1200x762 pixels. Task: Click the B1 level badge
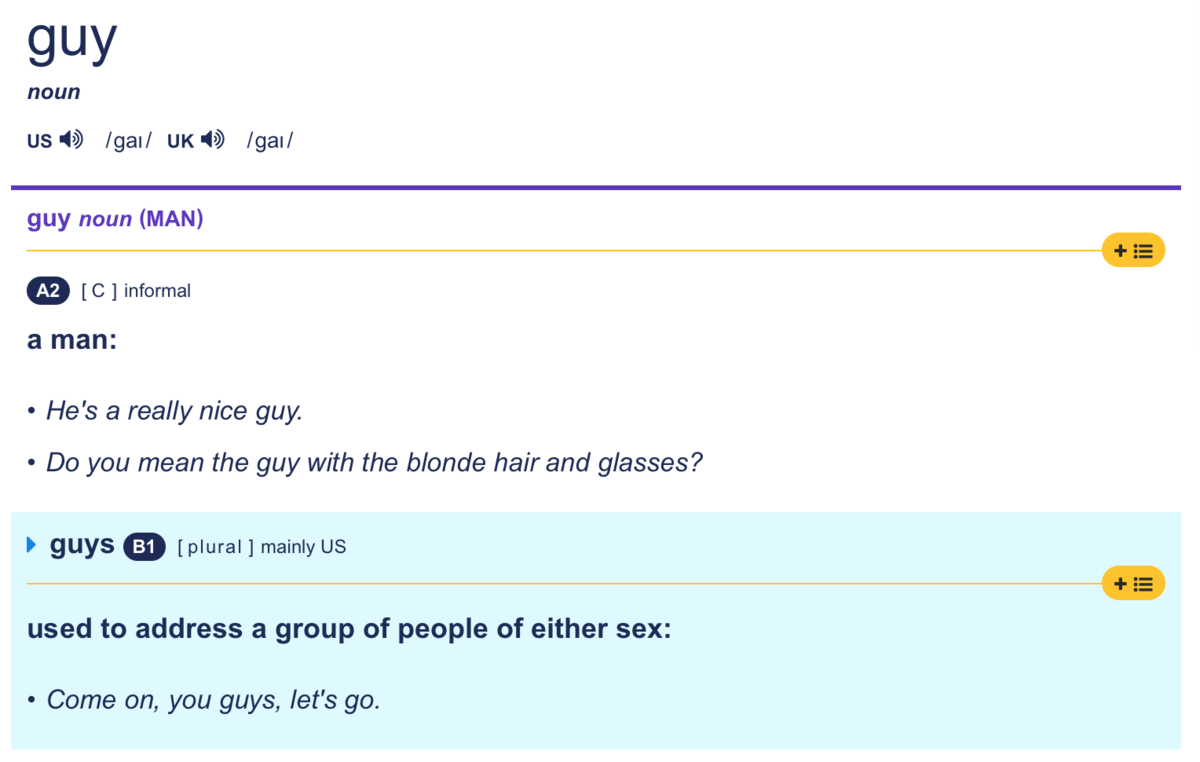click(144, 546)
